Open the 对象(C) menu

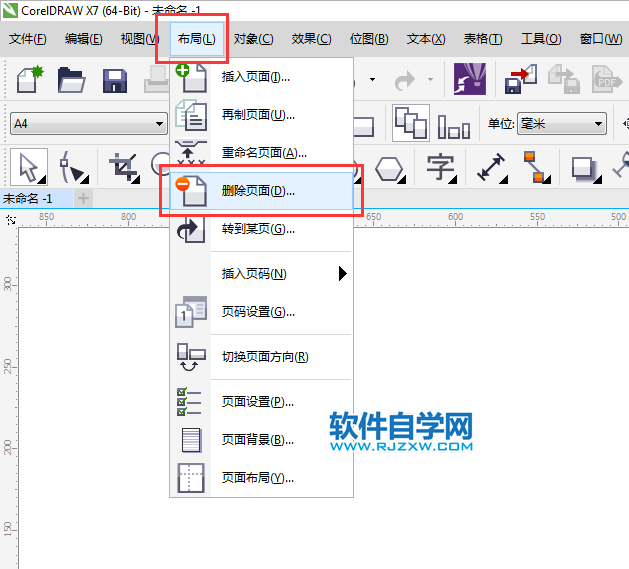254,39
